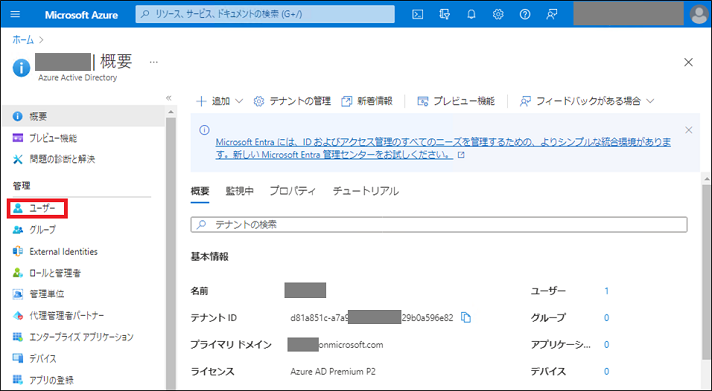Close the Azure Active Directory blade
The width and height of the screenshot is (712, 391).
[688, 62]
